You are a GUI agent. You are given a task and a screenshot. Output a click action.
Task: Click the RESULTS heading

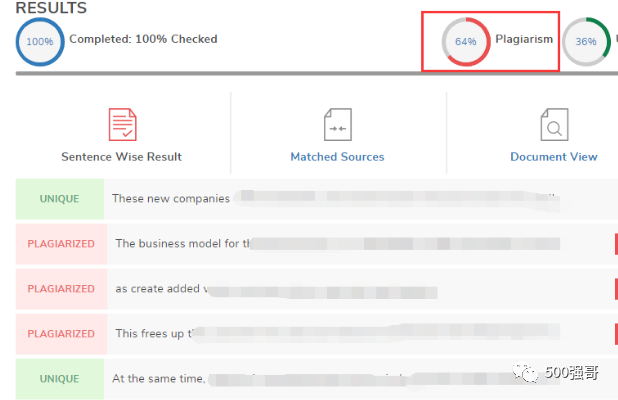(51, 8)
